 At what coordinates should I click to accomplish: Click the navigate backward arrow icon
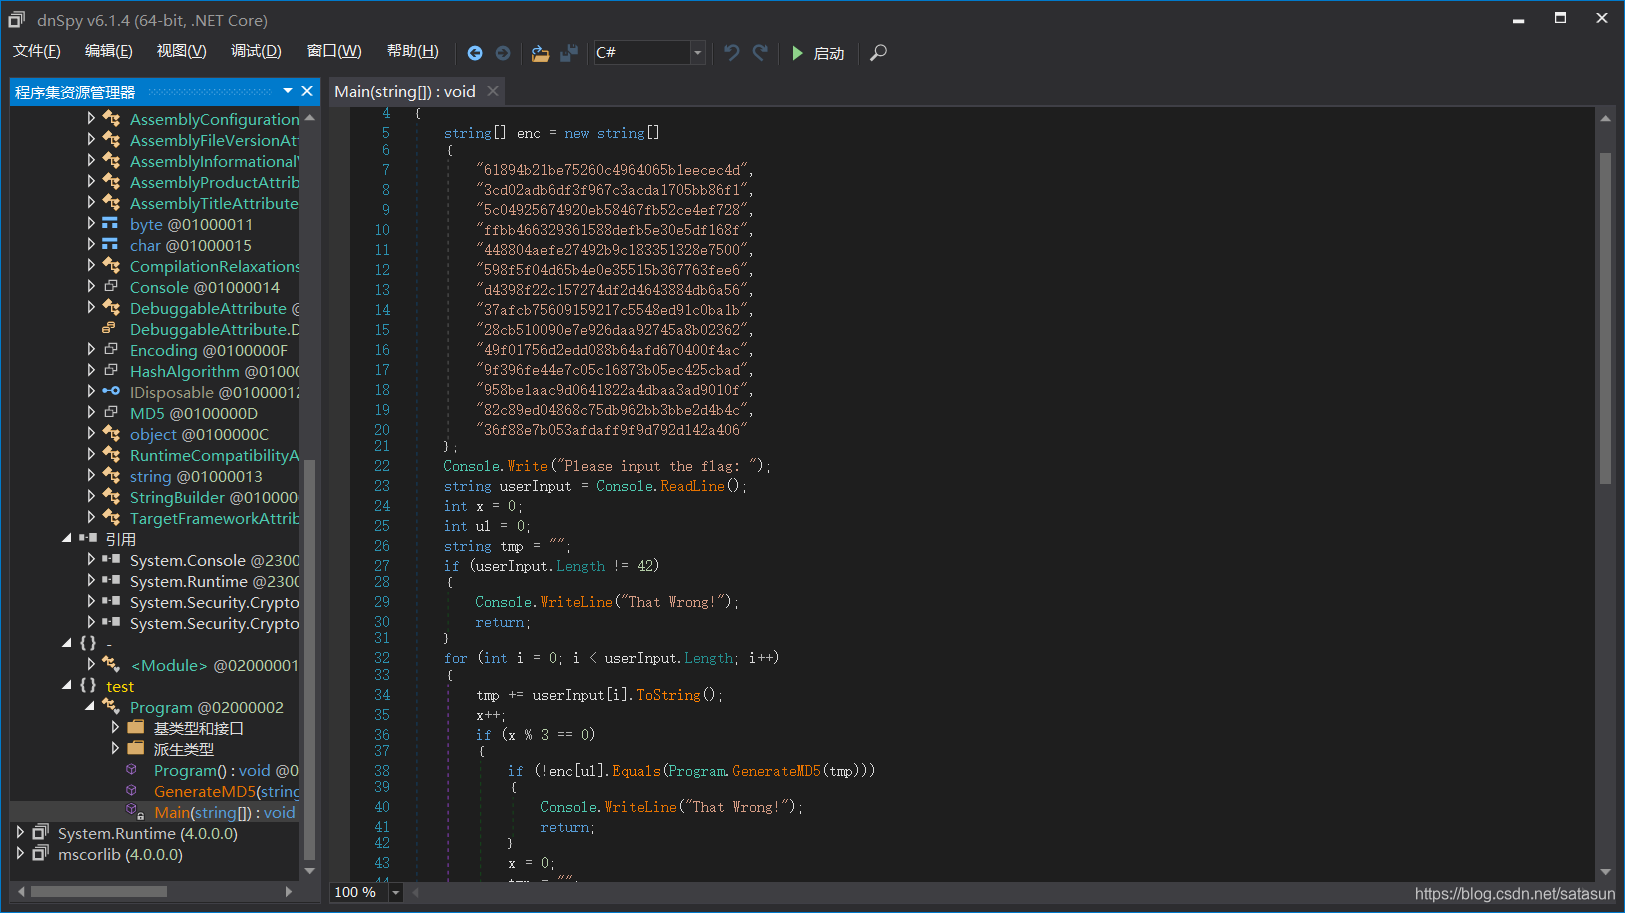point(475,53)
